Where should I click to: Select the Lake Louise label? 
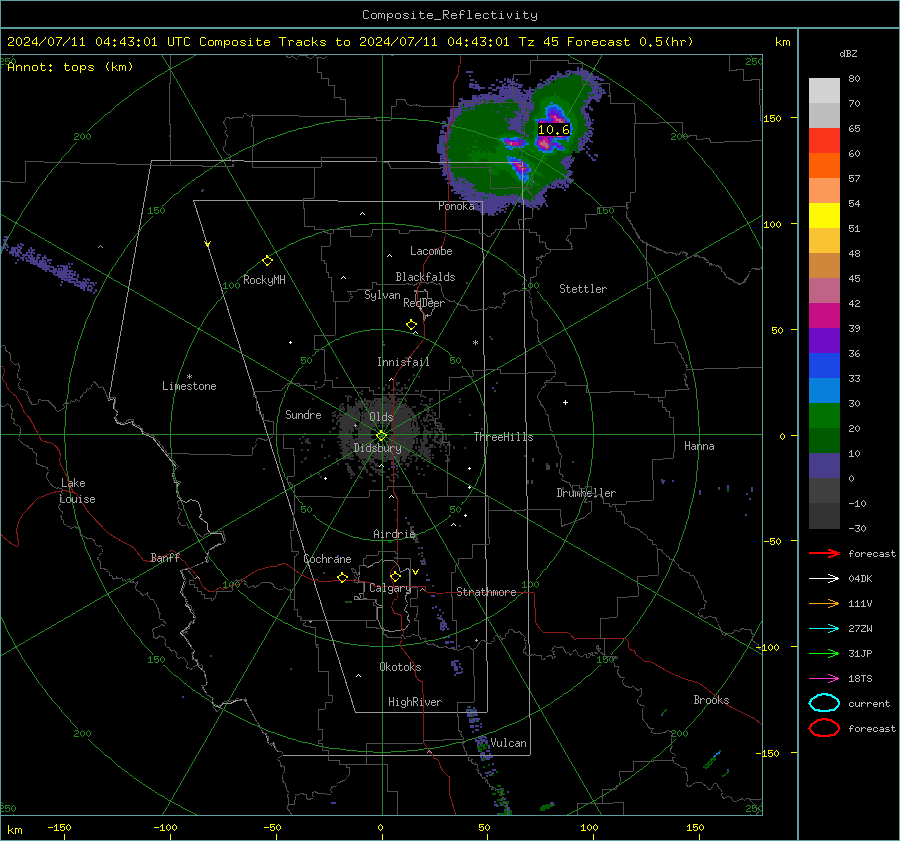(78, 491)
